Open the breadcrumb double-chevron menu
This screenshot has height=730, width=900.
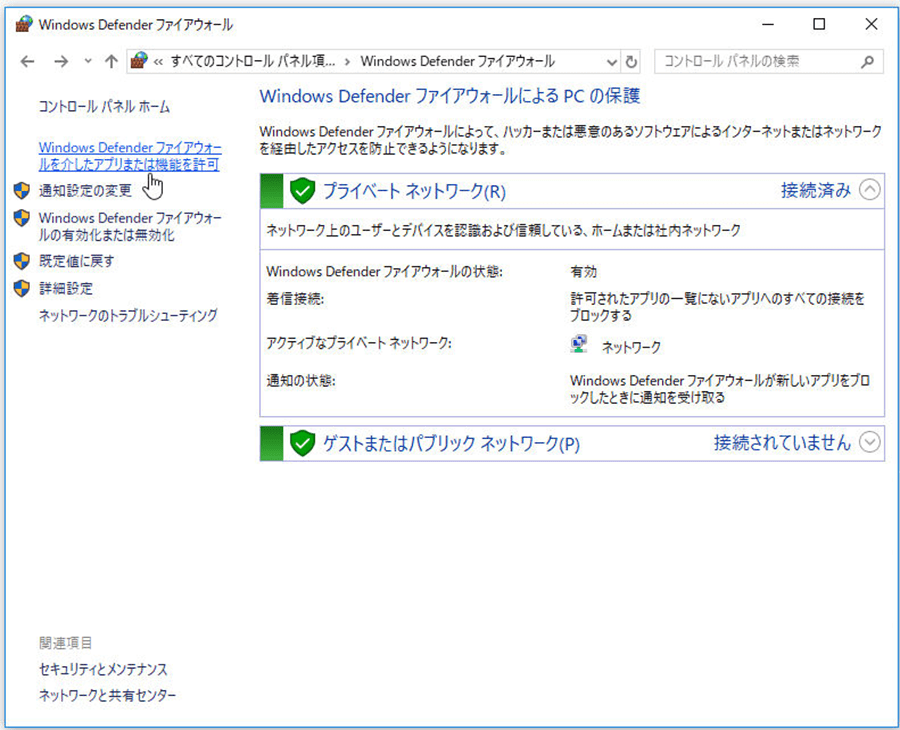(x=158, y=62)
